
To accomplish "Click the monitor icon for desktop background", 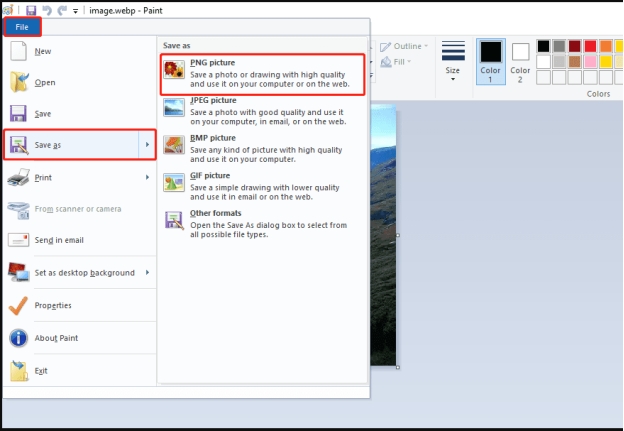I will coord(19,272).
